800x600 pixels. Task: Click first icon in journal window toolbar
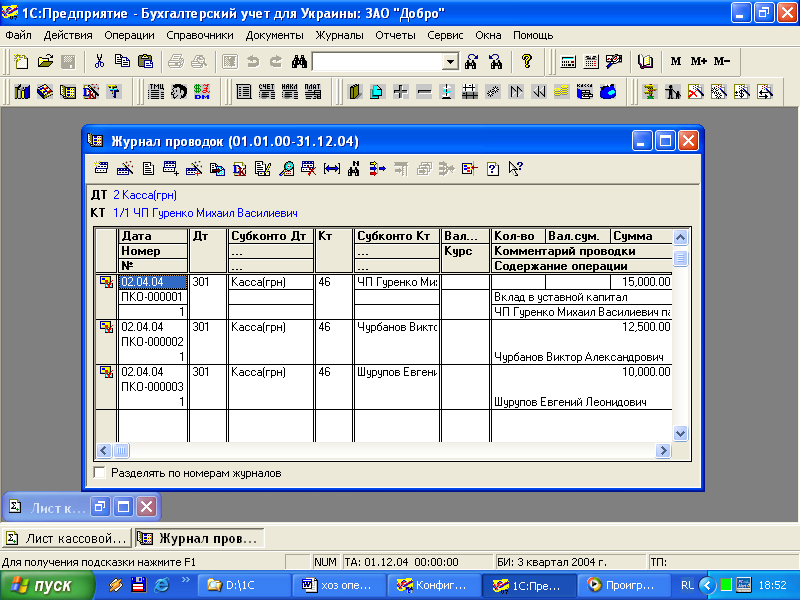101,168
